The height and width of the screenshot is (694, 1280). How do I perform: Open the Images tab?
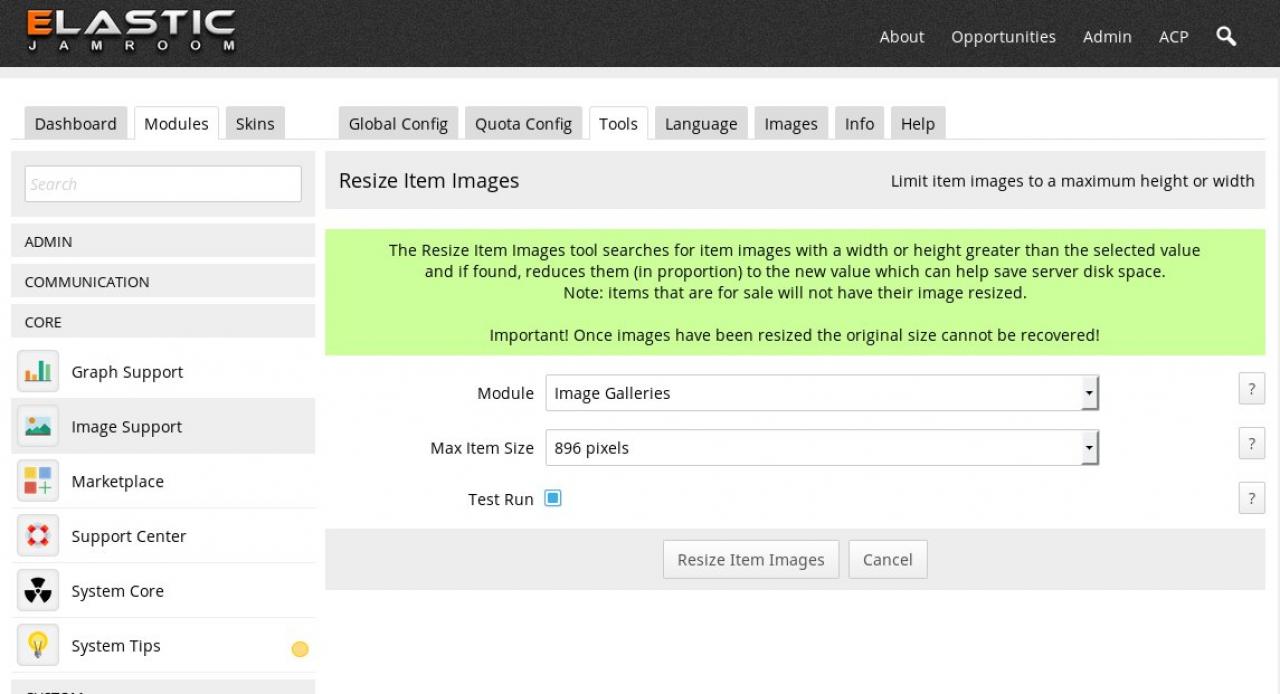791,123
